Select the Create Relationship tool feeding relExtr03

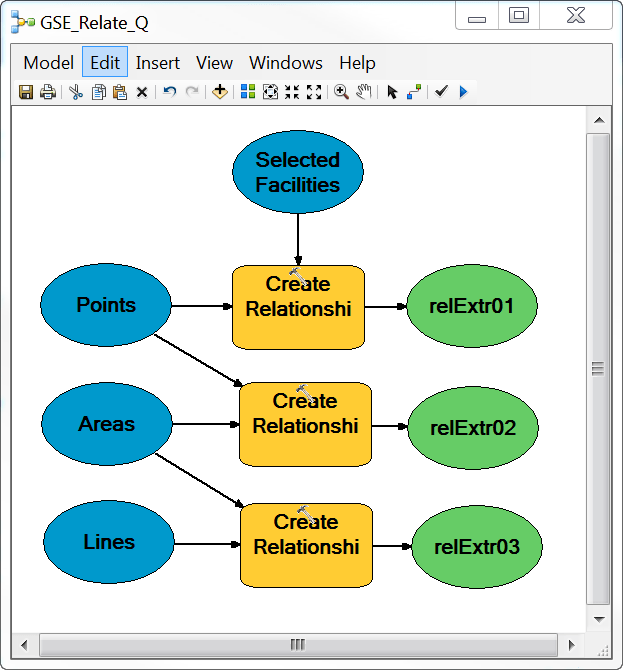(x=306, y=545)
